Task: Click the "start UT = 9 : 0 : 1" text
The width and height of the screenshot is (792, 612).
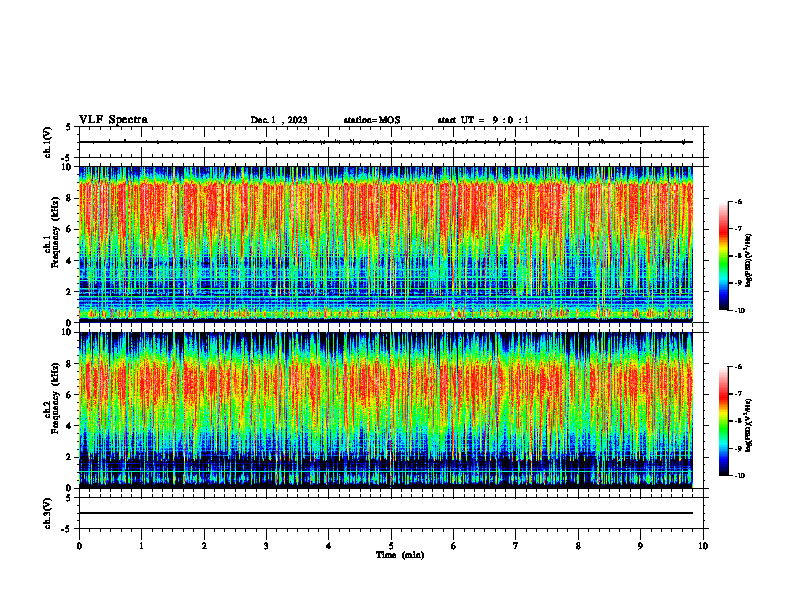Action: click(483, 120)
